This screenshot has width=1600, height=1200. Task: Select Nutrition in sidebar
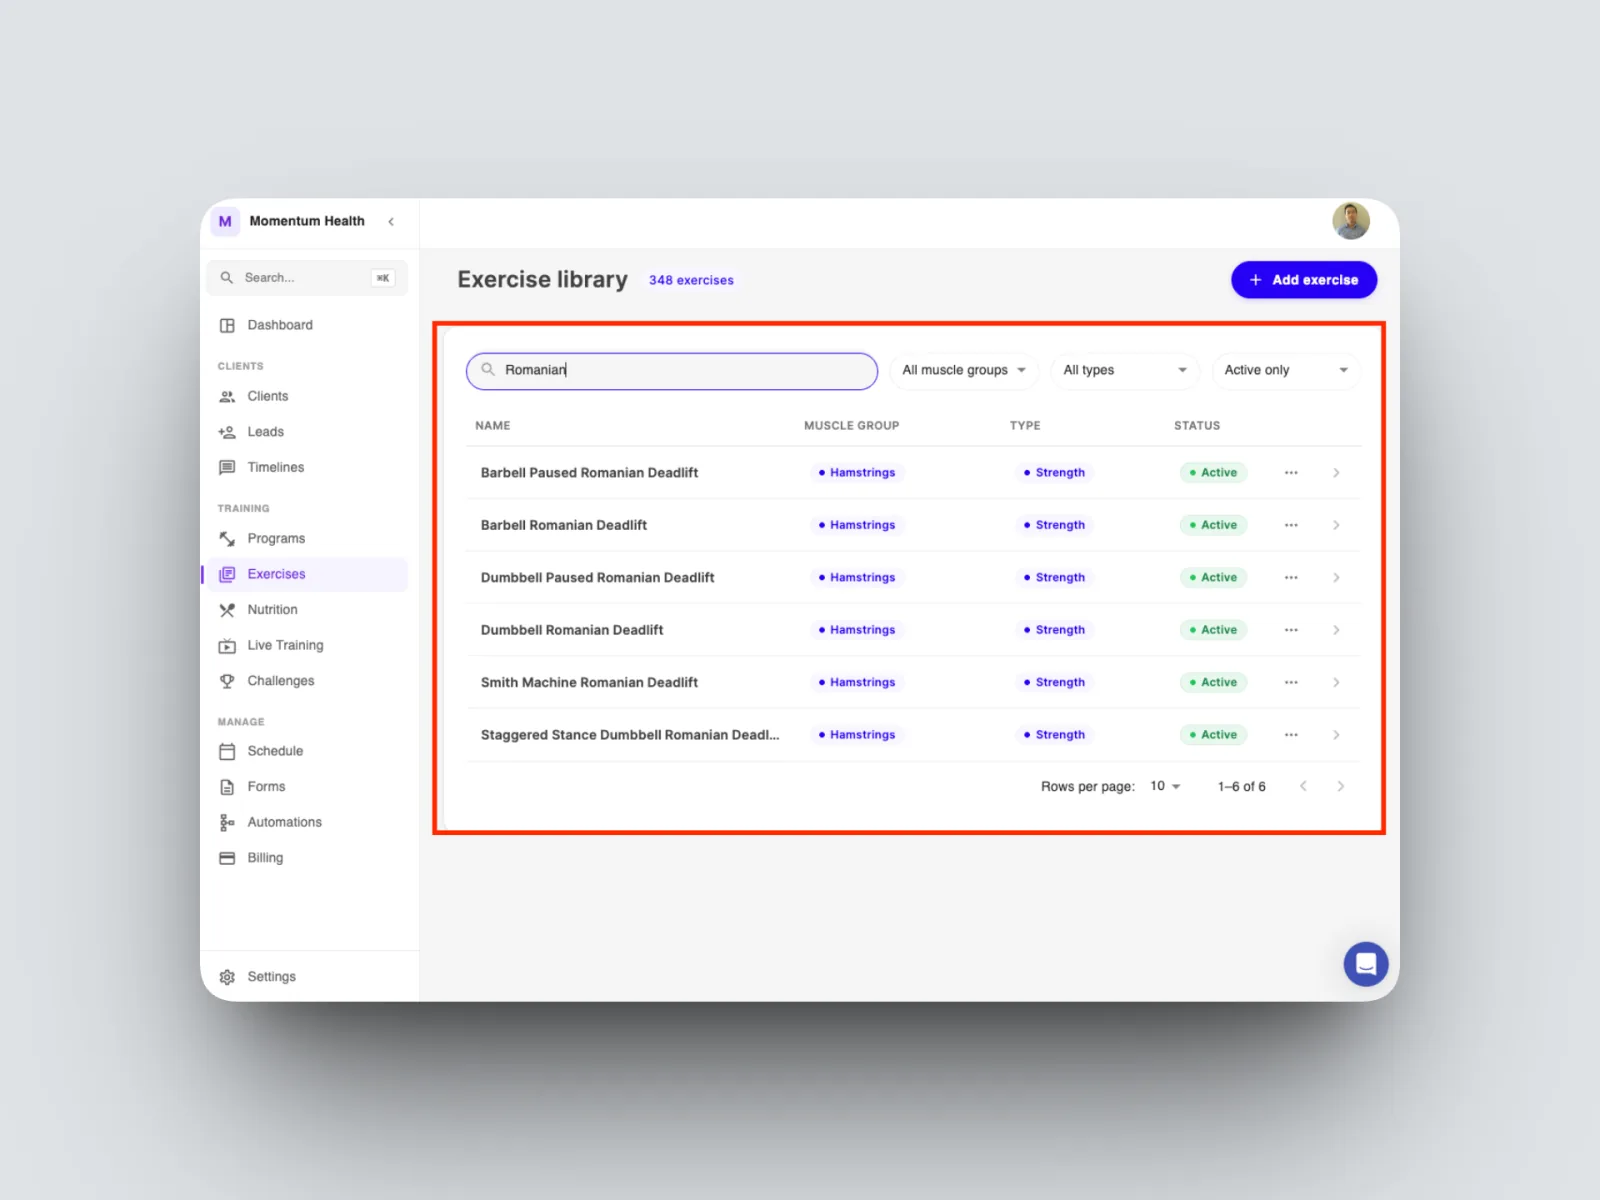[x=308, y=610]
